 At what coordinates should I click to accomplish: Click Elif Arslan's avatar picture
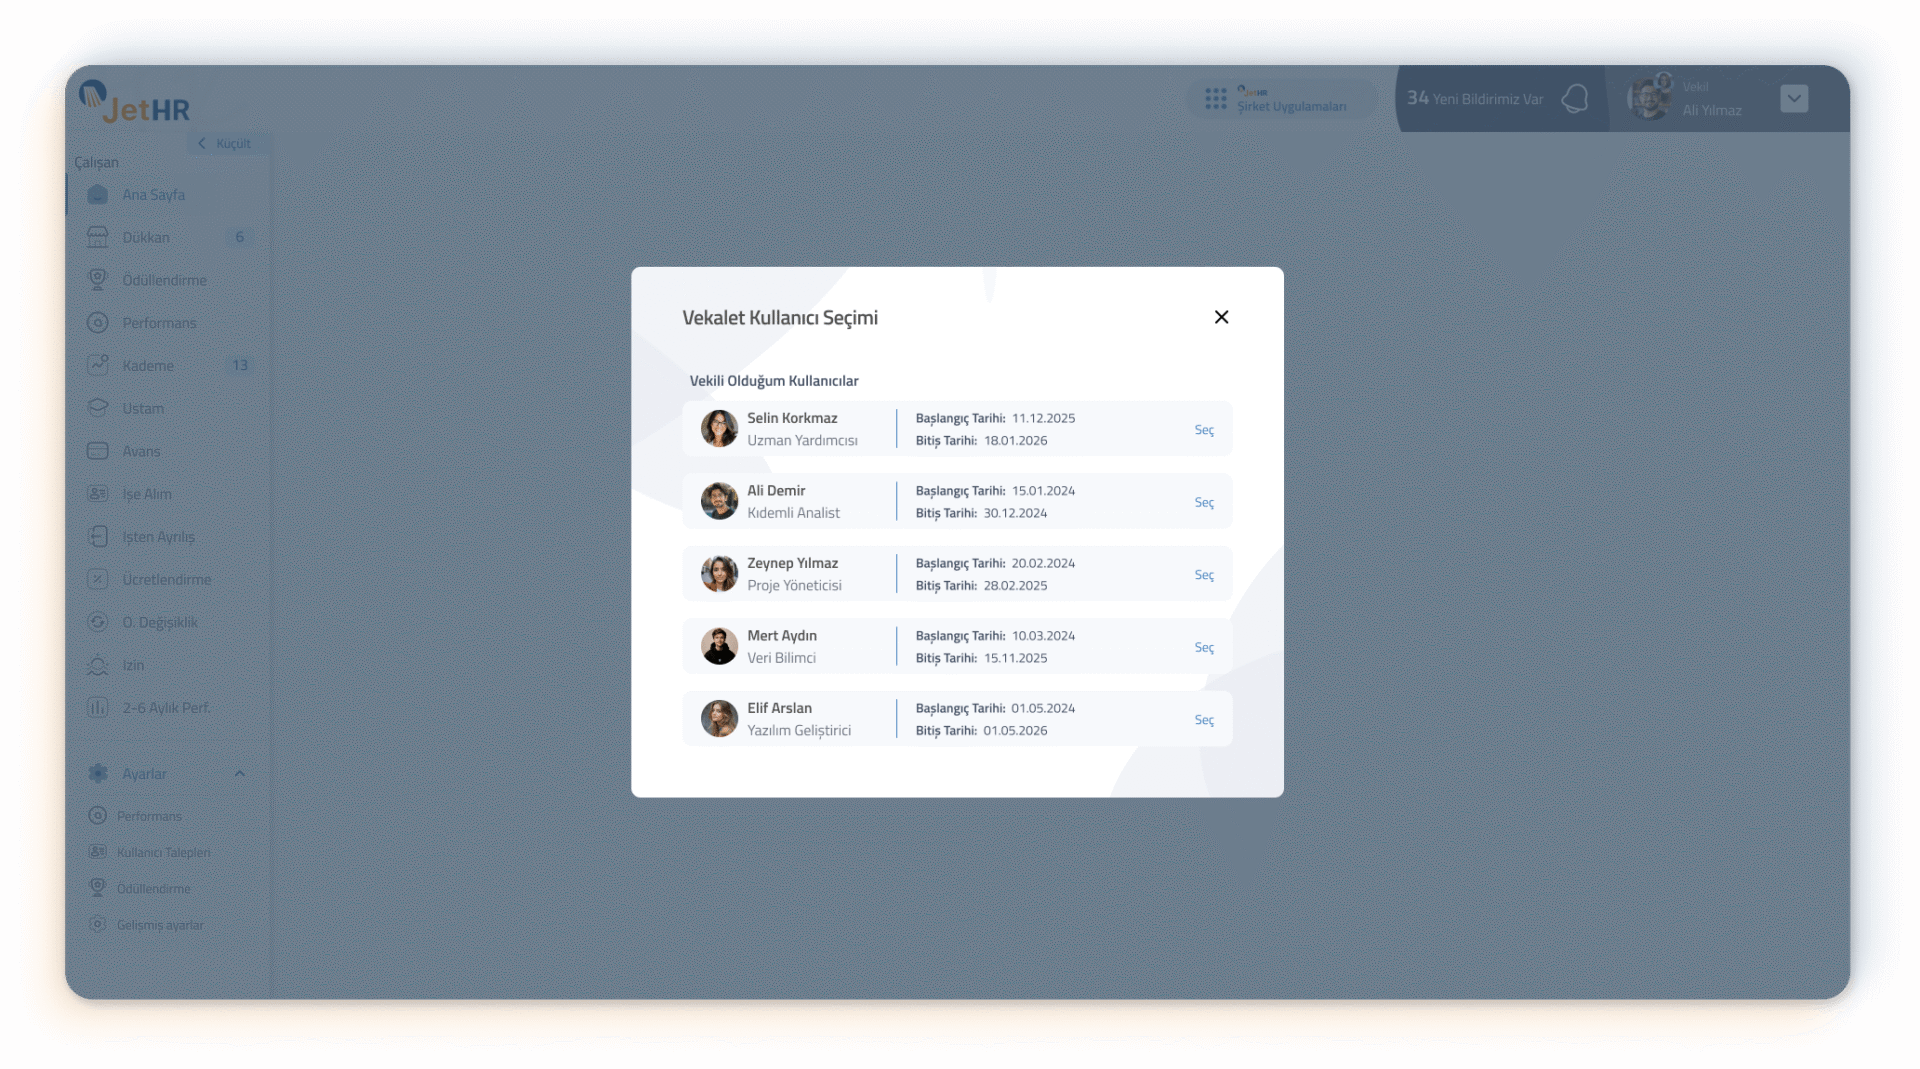tap(719, 719)
